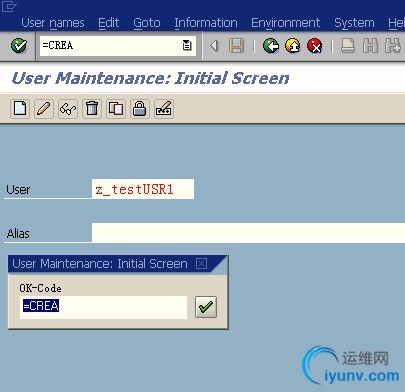Click the Copy user icon
The height and width of the screenshot is (392, 405).
point(116,109)
